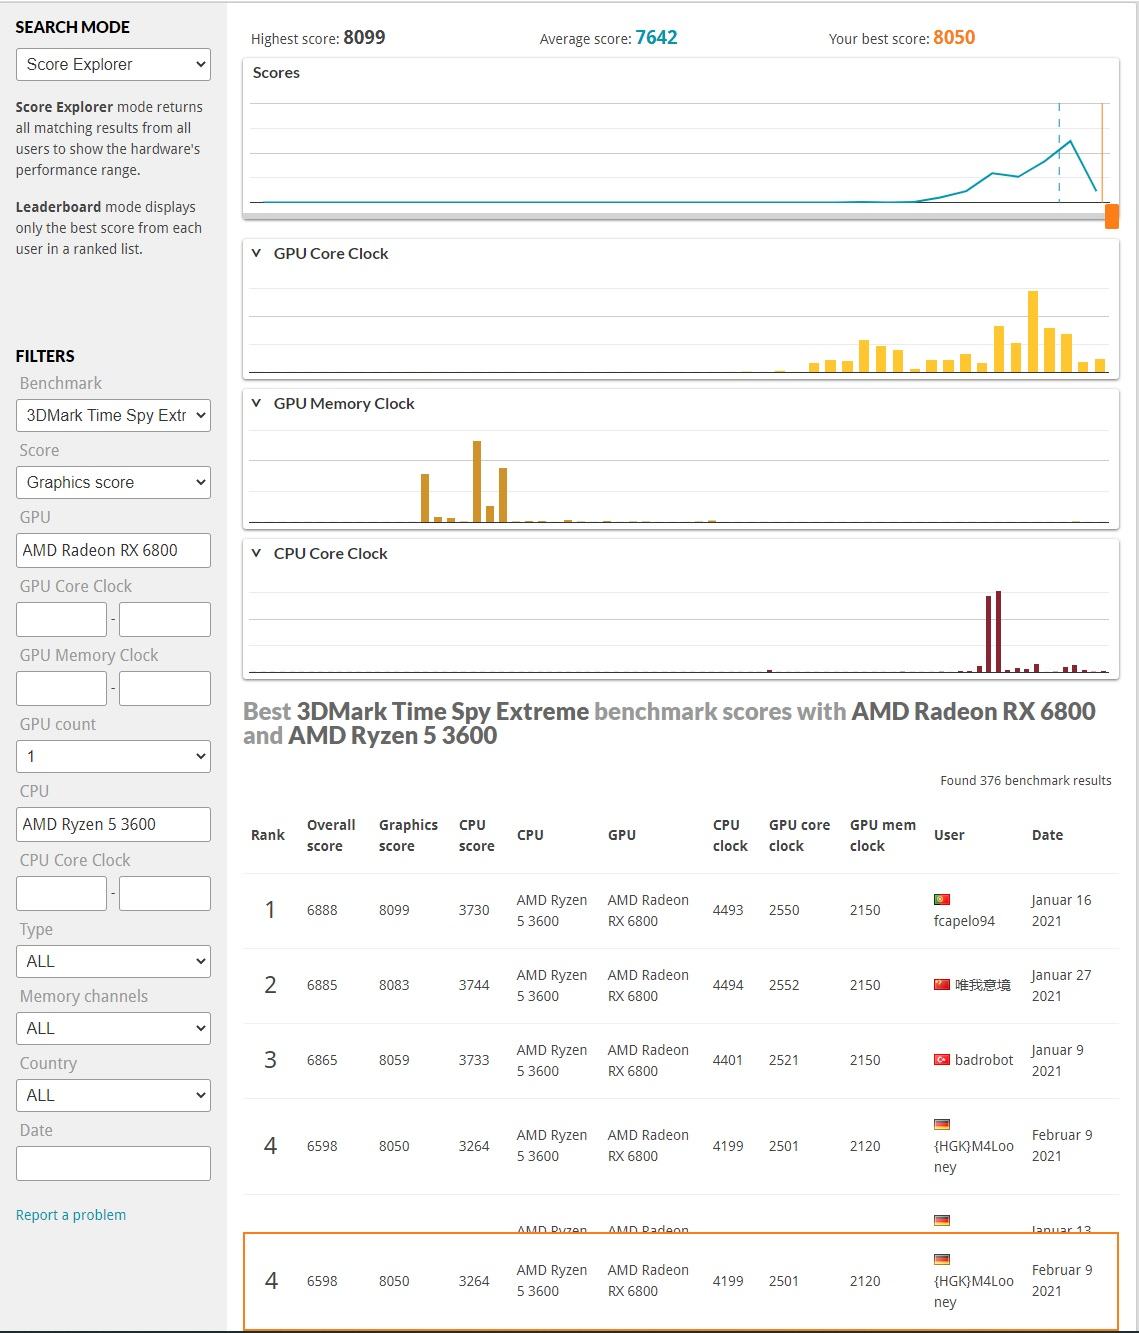This screenshot has width=1139, height=1333.
Task: Click the Average score value 7642
Action: (656, 38)
